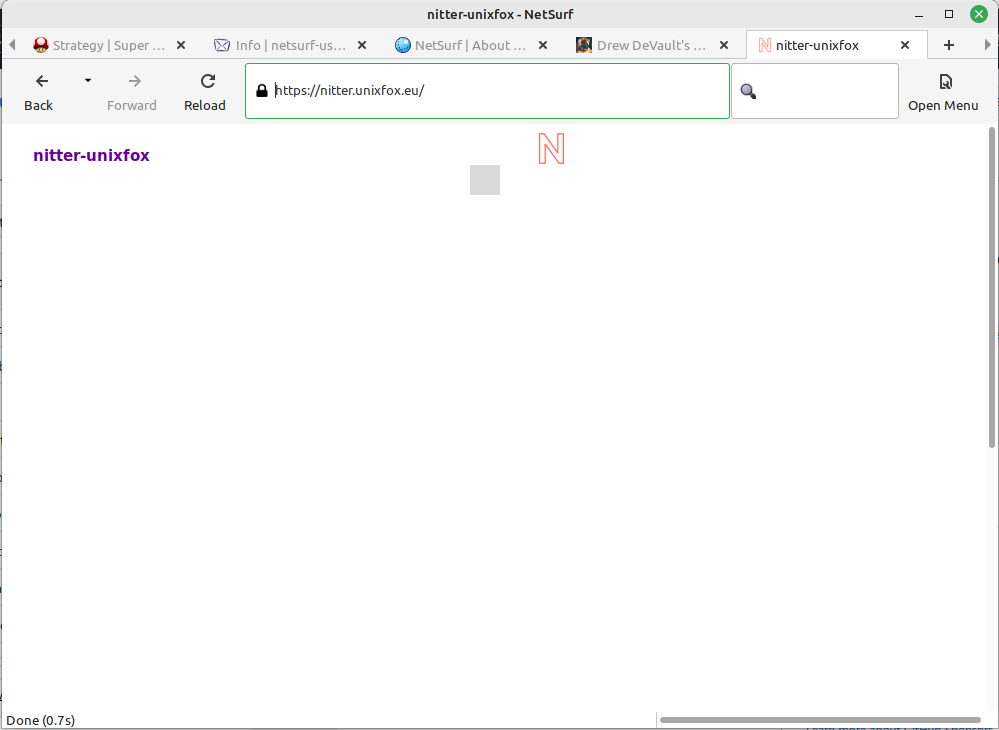Click the red Nitter N logo

550,148
